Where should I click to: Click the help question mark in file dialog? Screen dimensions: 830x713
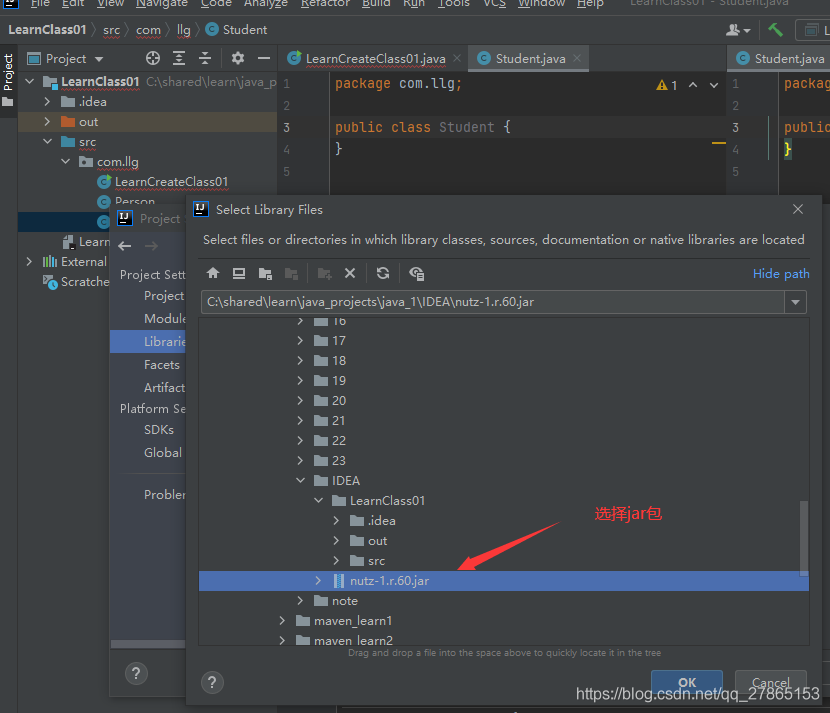212,682
